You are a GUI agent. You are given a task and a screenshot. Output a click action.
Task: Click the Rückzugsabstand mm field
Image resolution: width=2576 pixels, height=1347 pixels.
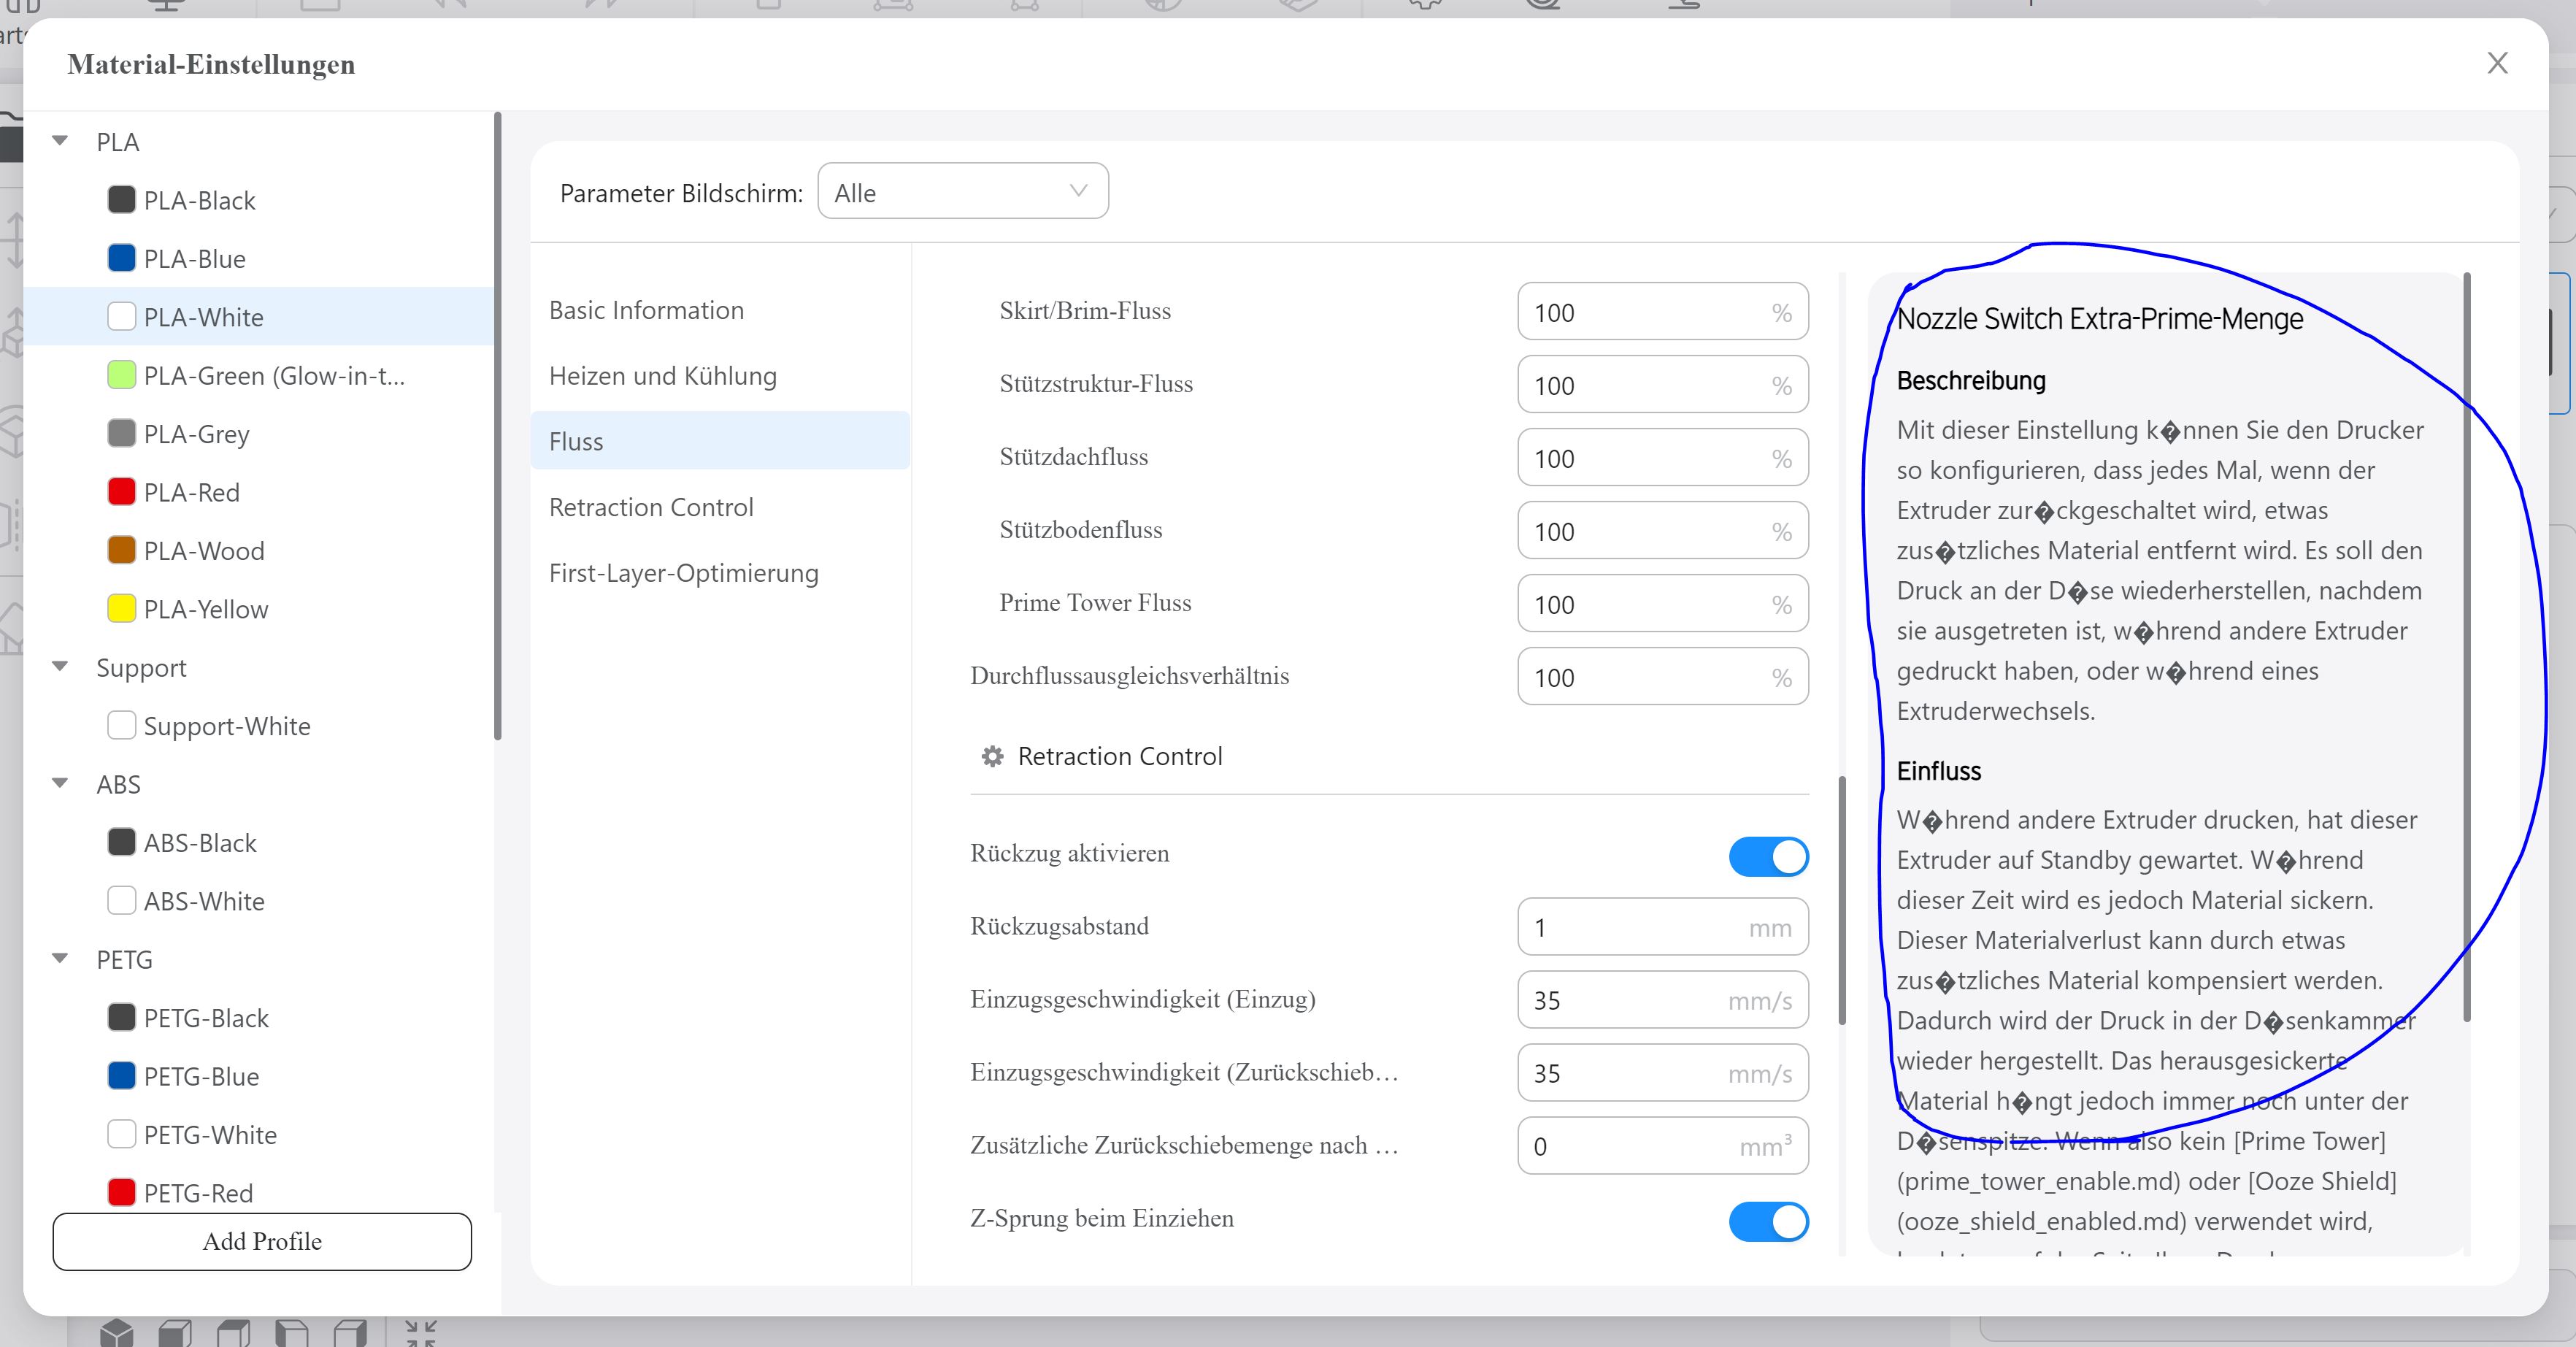pos(1663,927)
